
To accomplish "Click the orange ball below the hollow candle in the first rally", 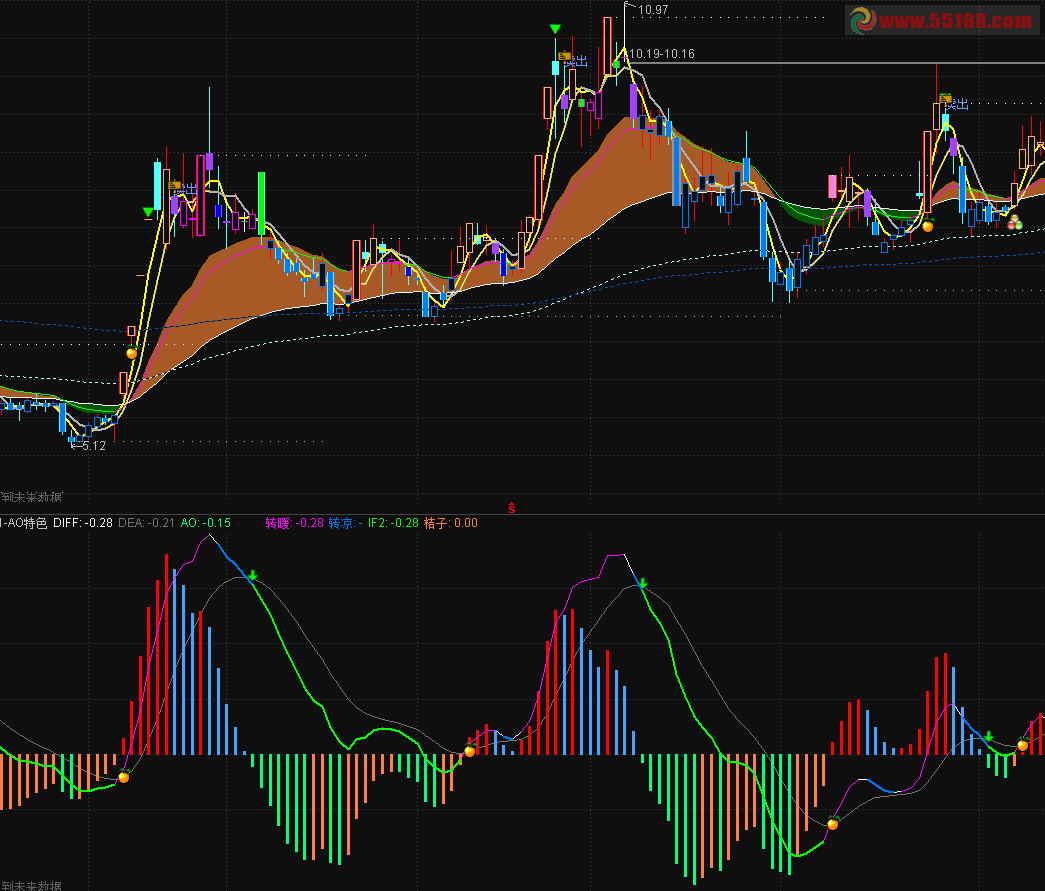I will point(131,353).
